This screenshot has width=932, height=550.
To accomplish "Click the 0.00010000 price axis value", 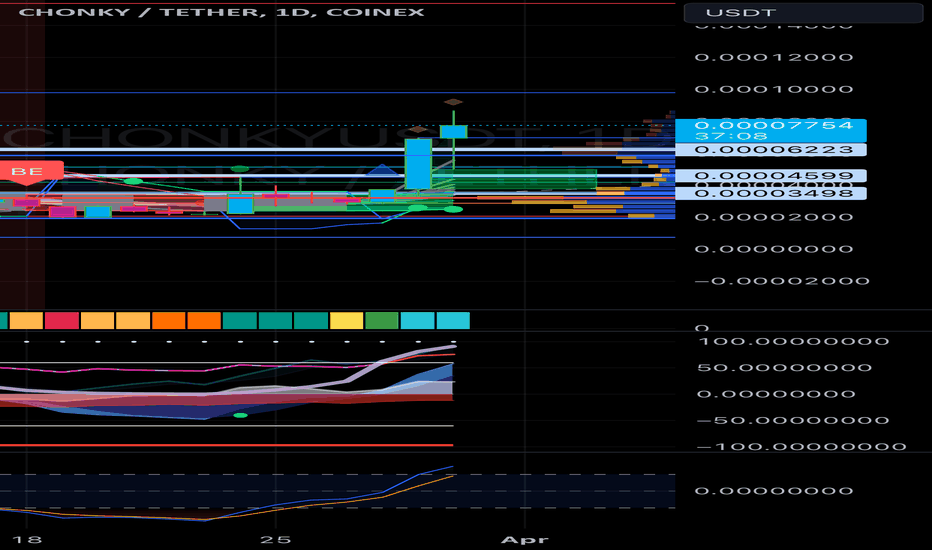I will [774, 89].
